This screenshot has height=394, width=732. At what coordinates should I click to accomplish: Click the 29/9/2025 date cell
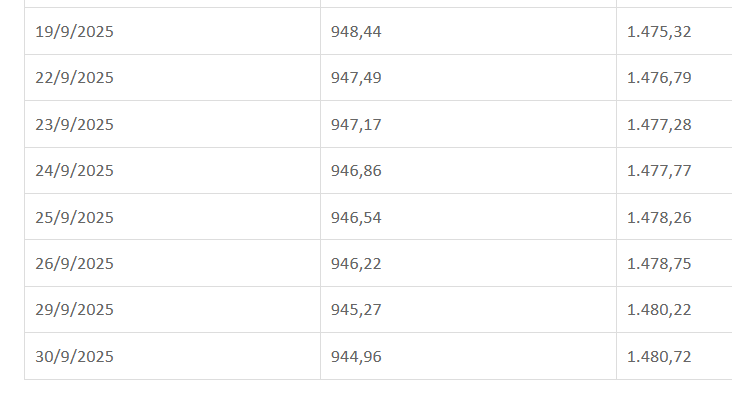tap(172, 310)
